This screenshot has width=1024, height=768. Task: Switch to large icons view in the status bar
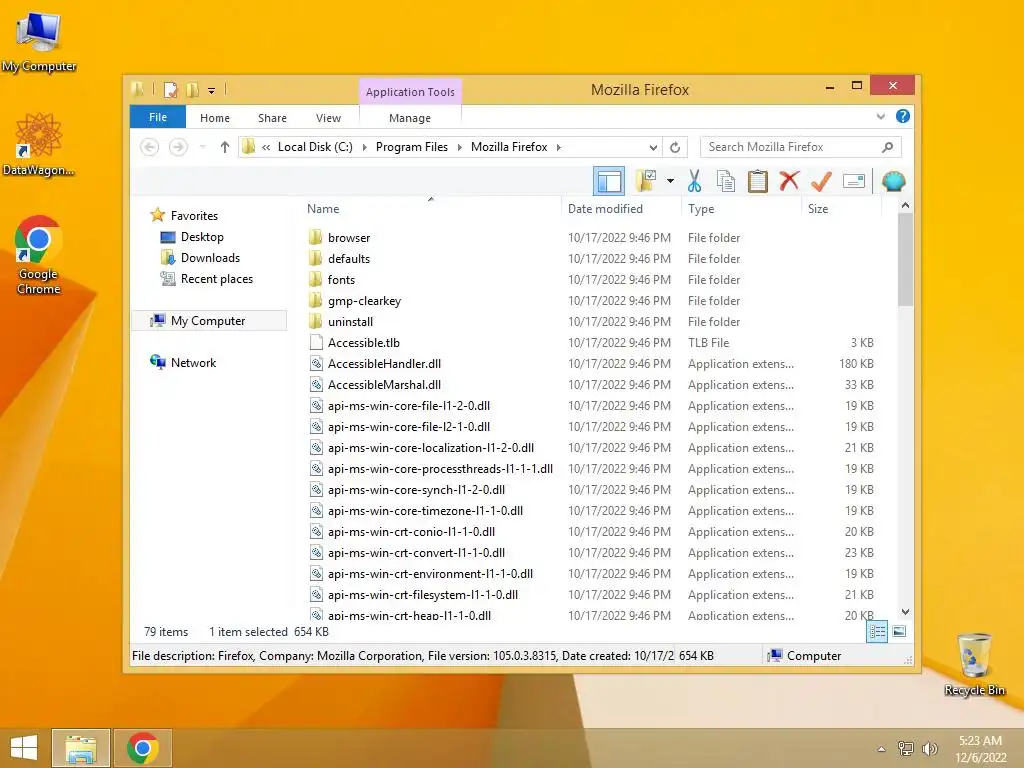(x=899, y=631)
